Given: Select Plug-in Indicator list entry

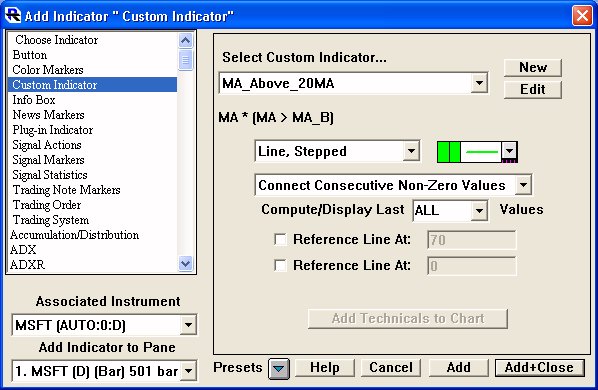Looking at the screenshot, I should (92, 130).
